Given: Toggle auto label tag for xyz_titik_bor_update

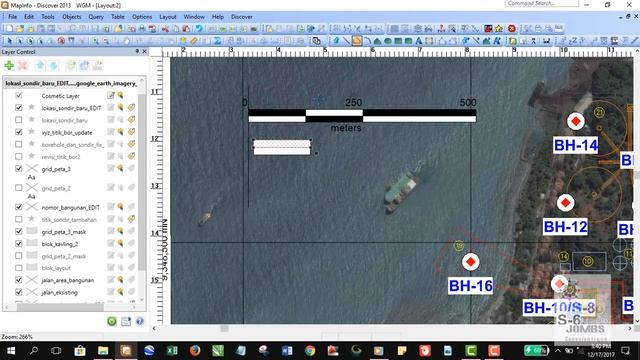Looking at the screenshot, I should click(x=131, y=132).
